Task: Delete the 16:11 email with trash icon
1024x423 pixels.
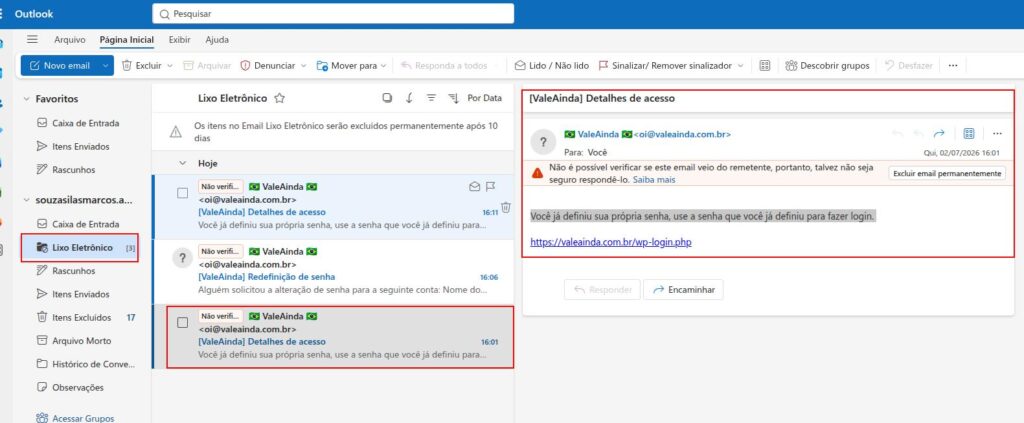Action: tap(506, 208)
